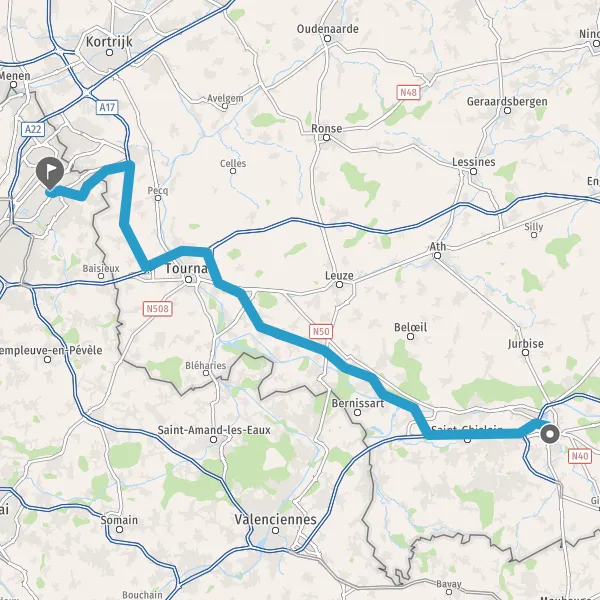Viewport: 600px width, 600px height.
Task: Select the Ronse town marker
Action: [x=326, y=137]
